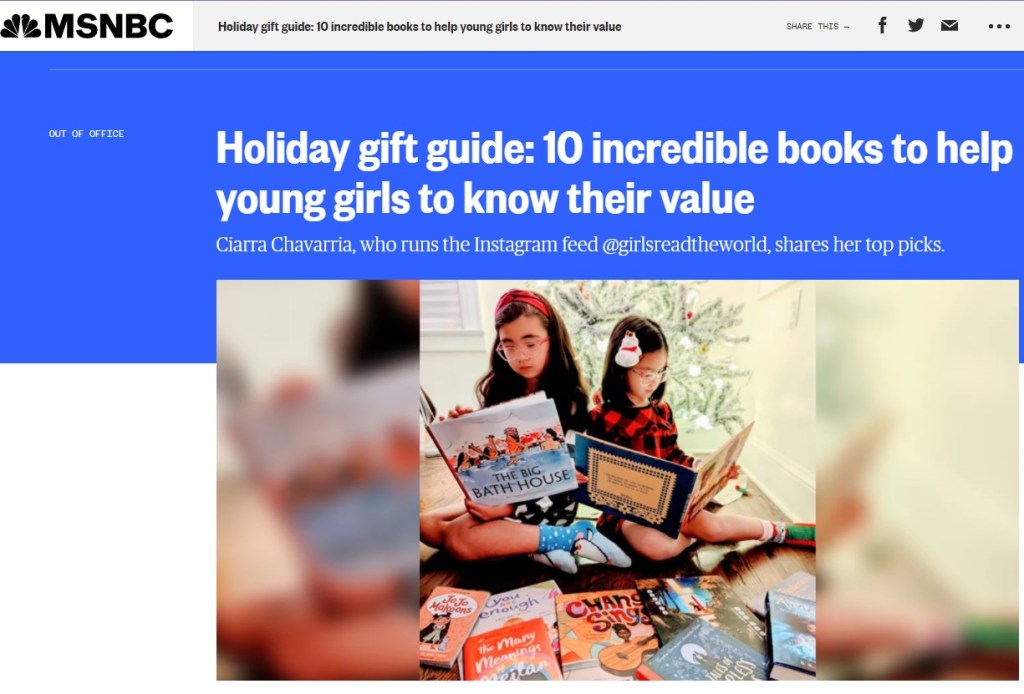Click the subtitle mentioning @girlsreadtheworld
The height and width of the screenshot is (694, 1024).
point(580,245)
